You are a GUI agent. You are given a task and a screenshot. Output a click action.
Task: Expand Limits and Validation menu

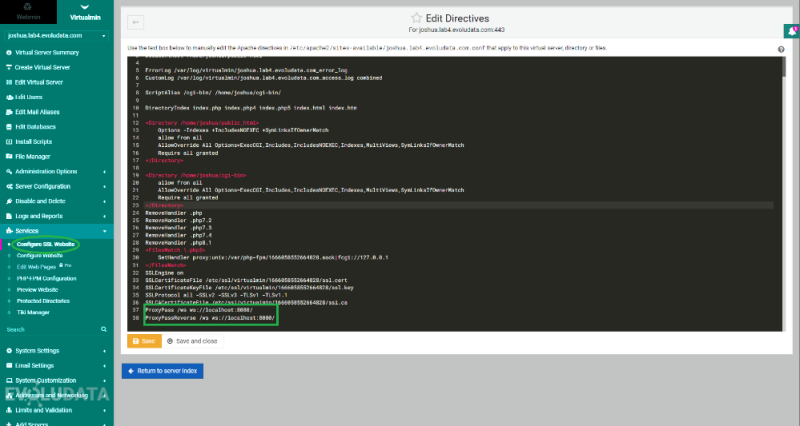(x=57, y=410)
